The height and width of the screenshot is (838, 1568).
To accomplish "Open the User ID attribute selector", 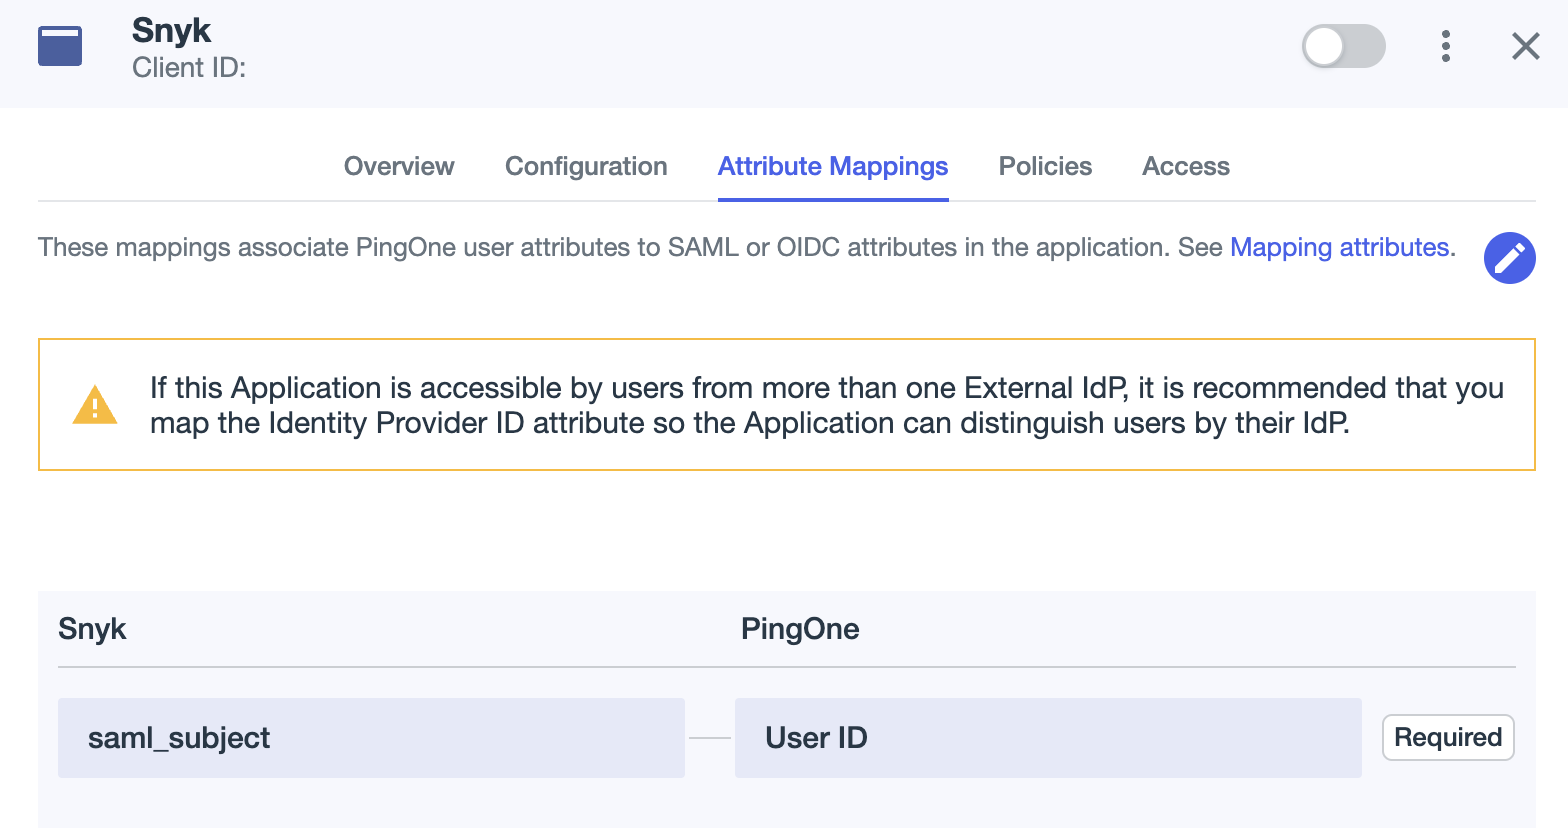I will [x=1048, y=737].
